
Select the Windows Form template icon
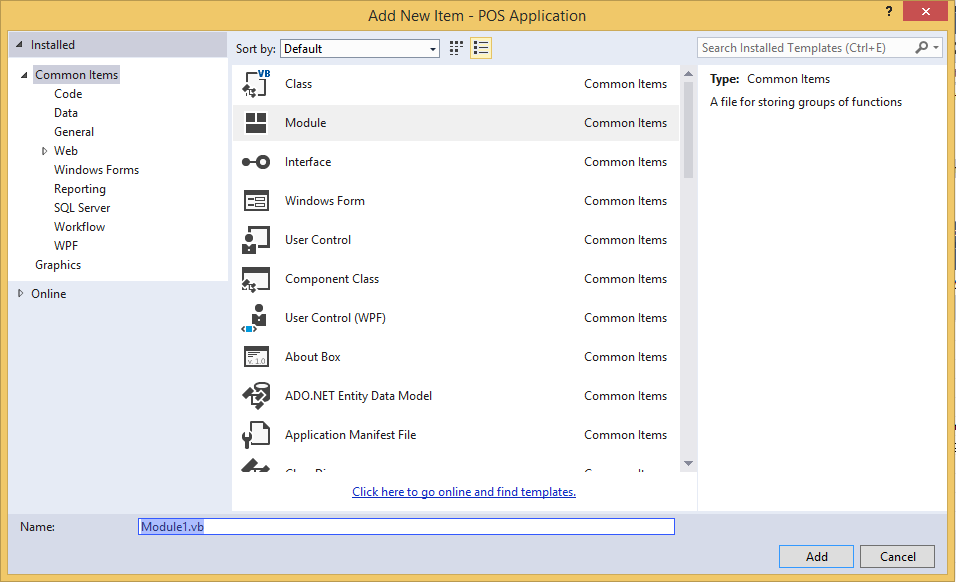click(256, 201)
